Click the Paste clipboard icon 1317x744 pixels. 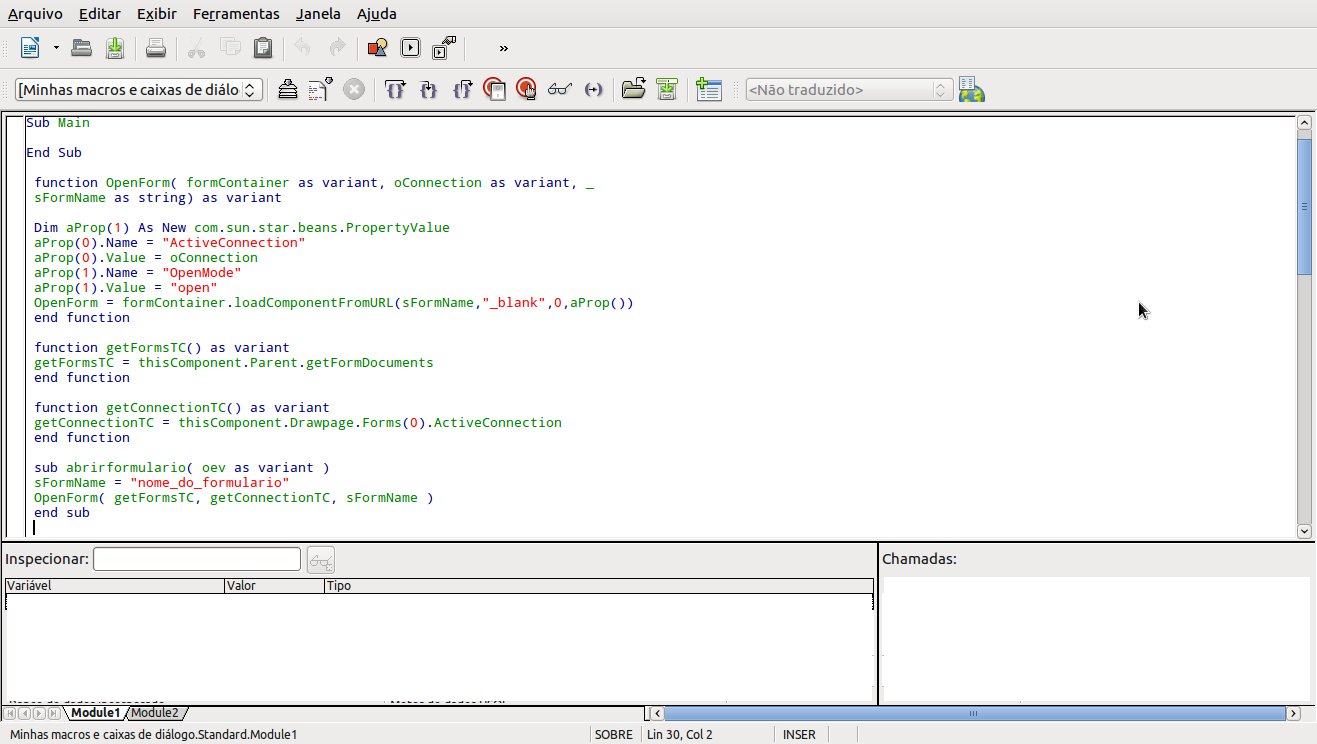(x=263, y=47)
